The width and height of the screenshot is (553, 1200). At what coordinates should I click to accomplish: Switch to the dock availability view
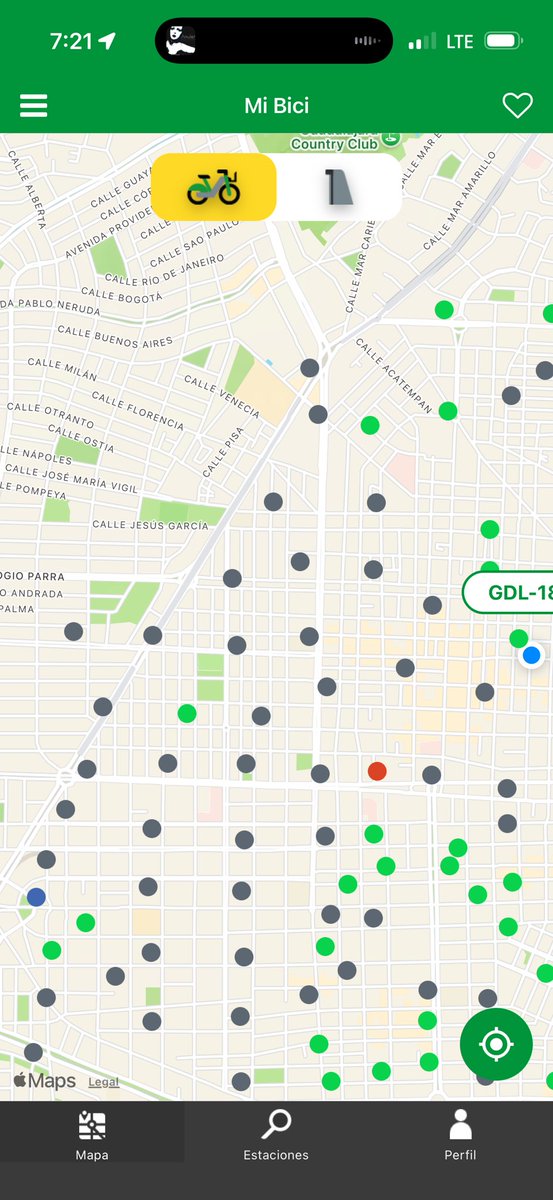coord(339,187)
